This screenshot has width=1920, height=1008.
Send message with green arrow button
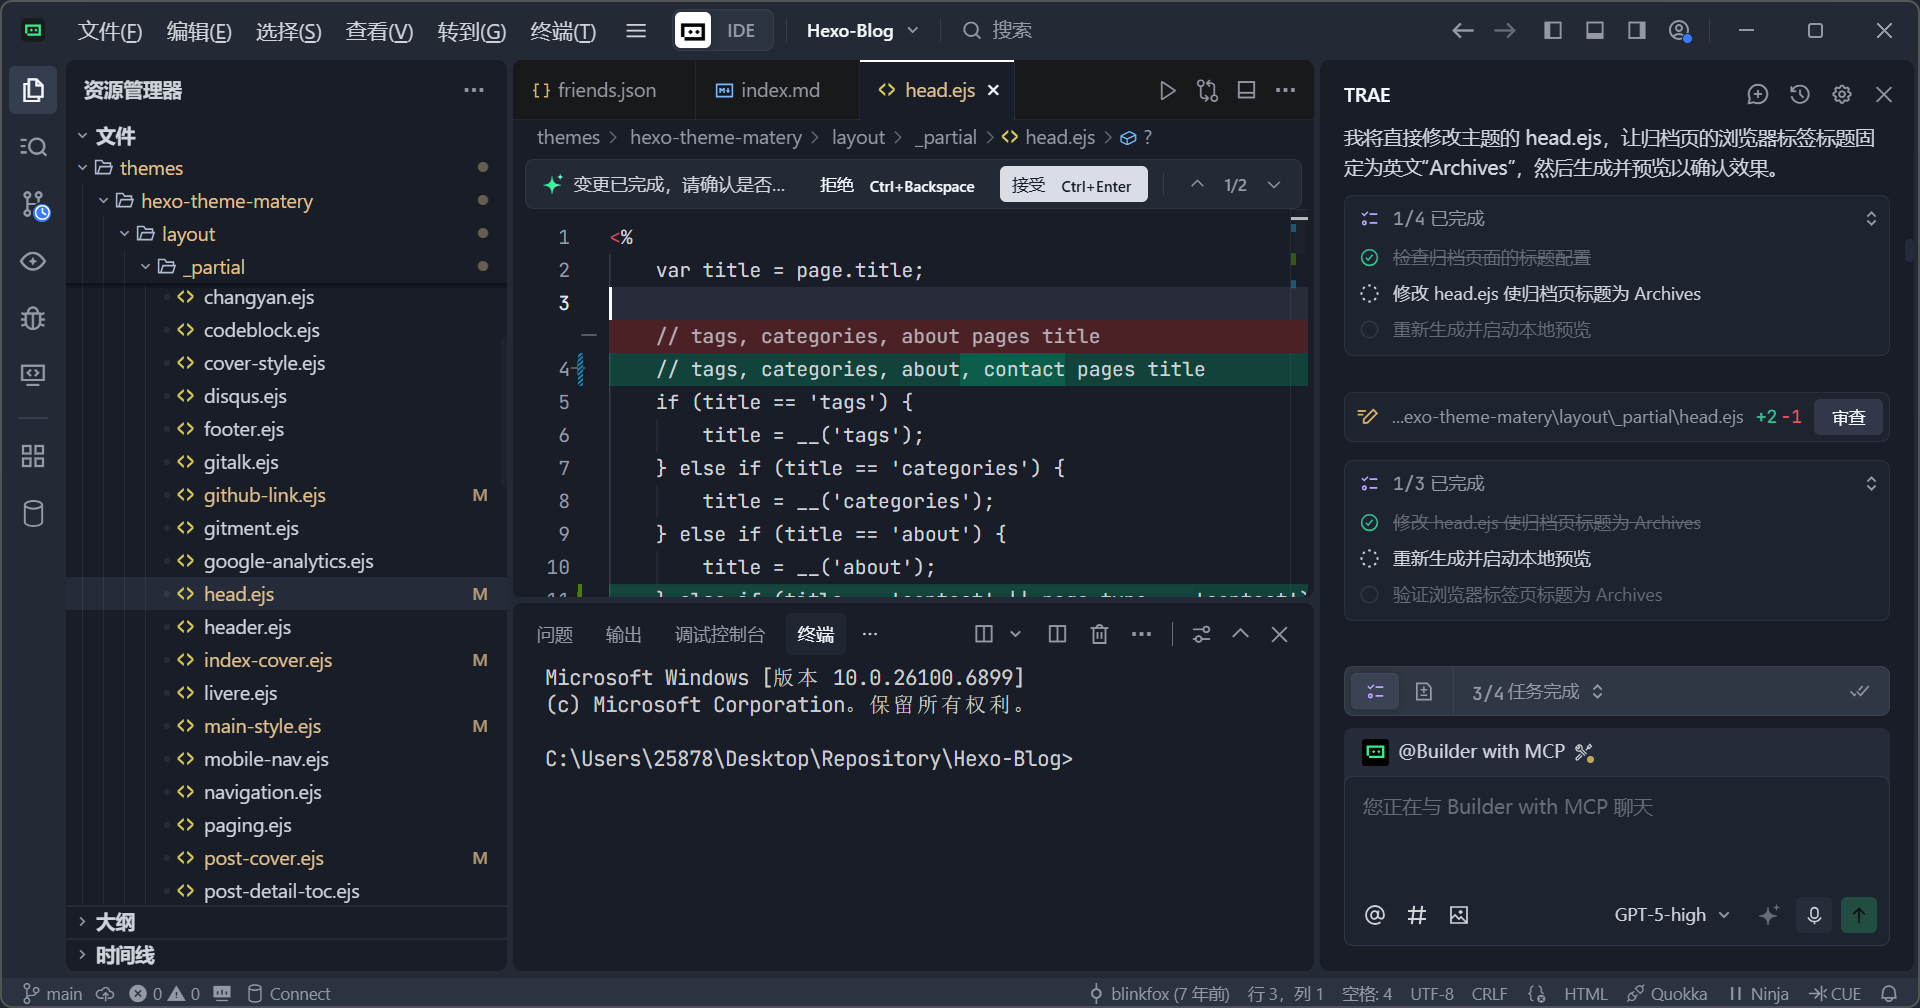pos(1858,915)
